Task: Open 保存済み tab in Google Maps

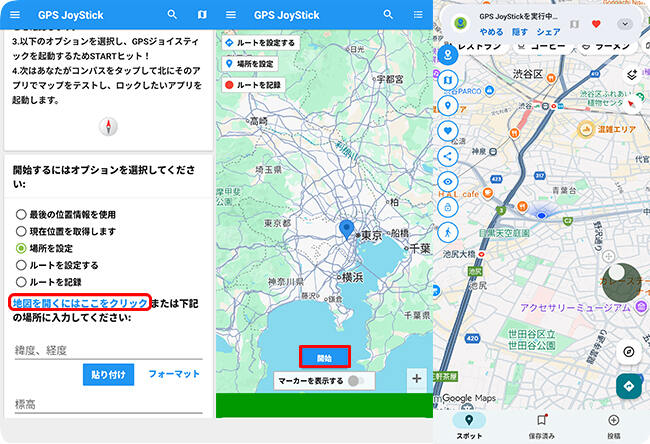Action: (541, 426)
